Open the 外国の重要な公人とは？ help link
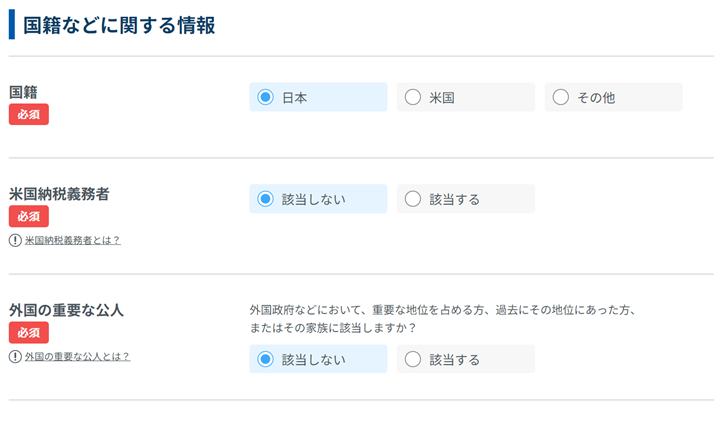 (x=77, y=356)
